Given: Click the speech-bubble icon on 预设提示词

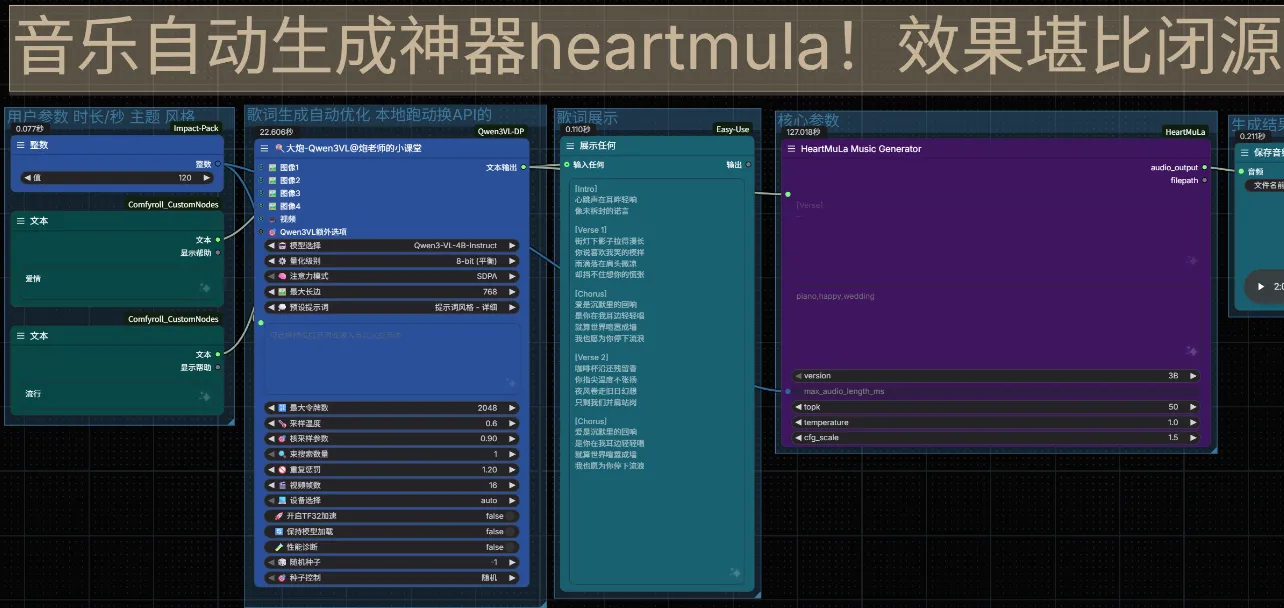Looking at the screenshot, I should pos(282,308).
